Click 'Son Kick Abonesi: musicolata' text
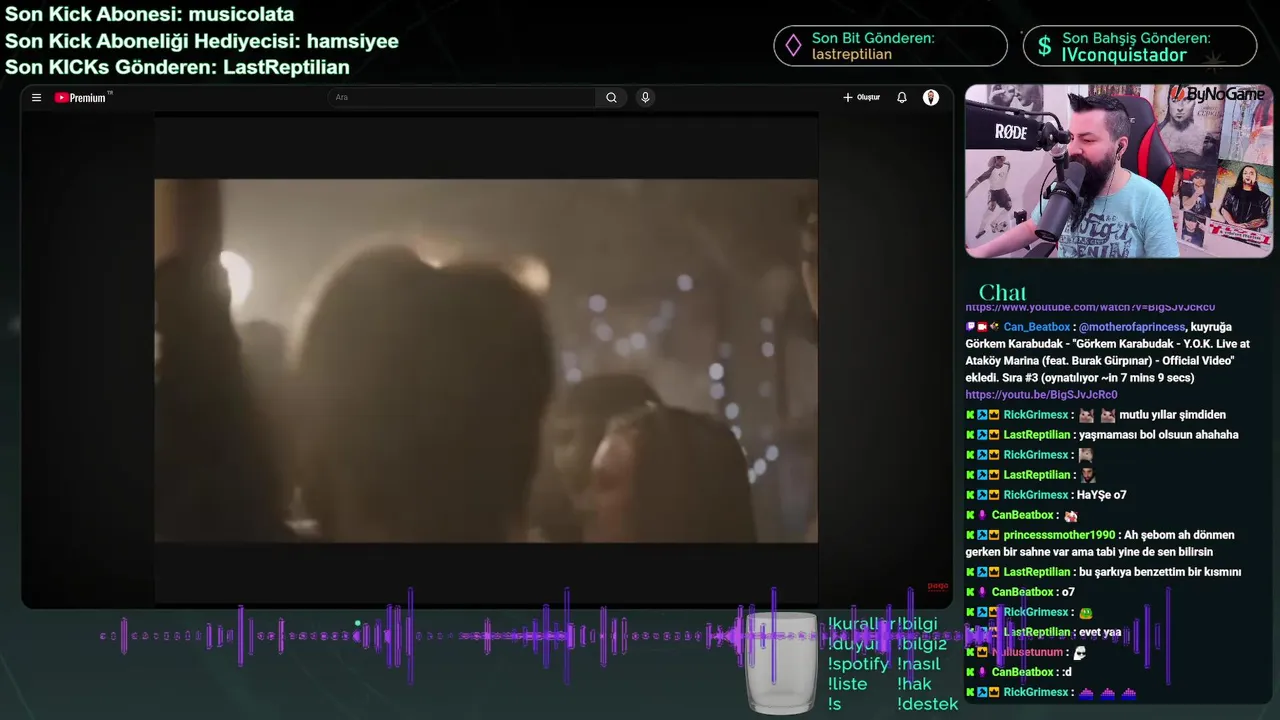Screen dimensions: 1280x720 [x=150, y=14]
